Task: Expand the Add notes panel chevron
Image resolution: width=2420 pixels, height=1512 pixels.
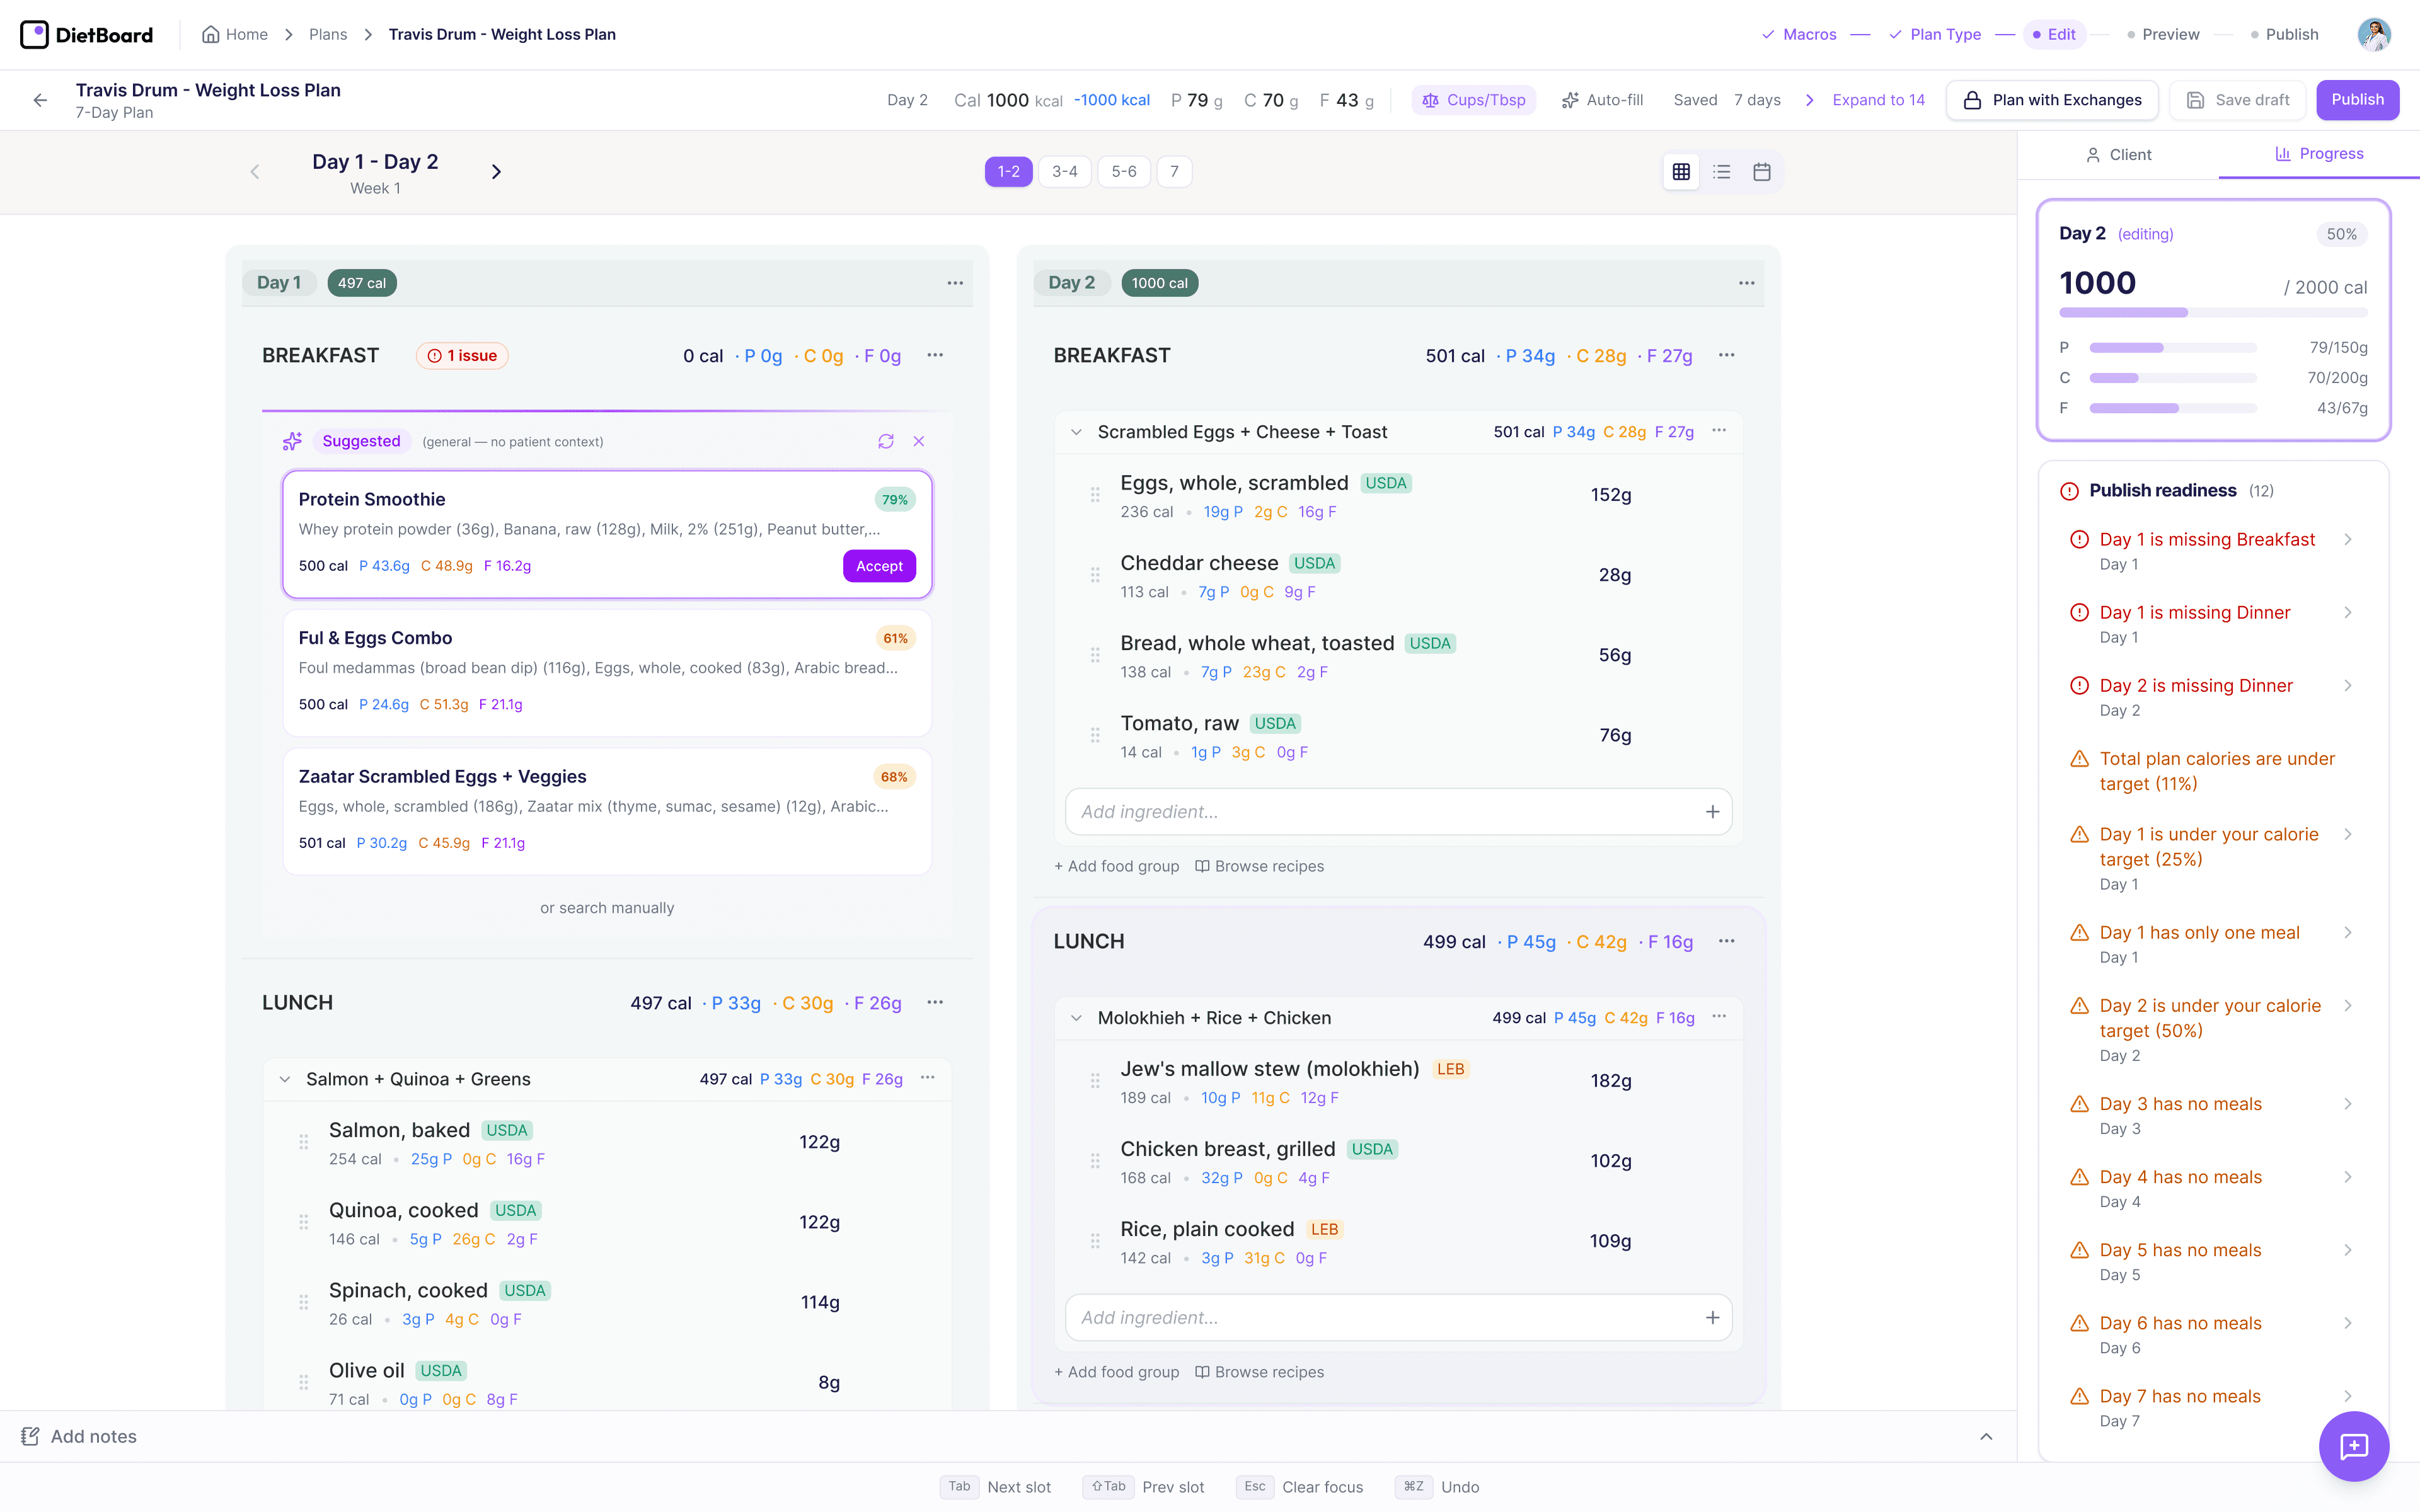Action: click(1986, 1437)
